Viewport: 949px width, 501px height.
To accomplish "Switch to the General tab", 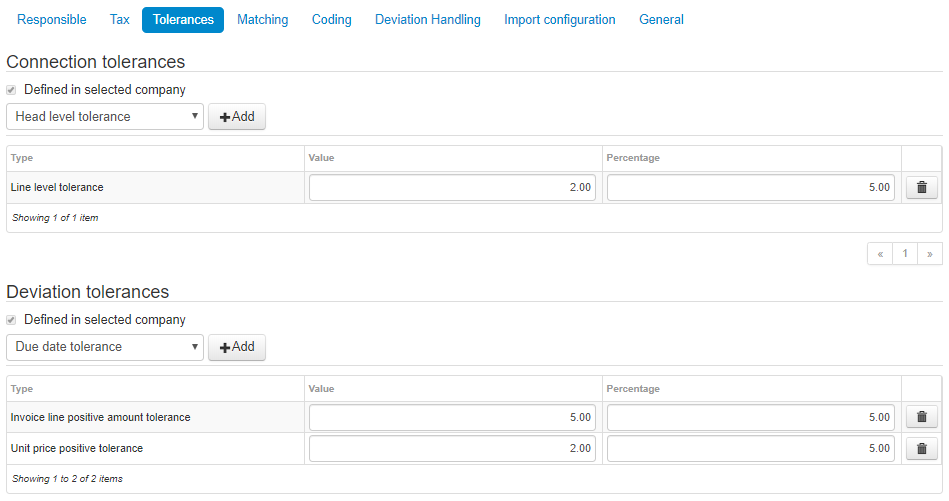I will point(662,19).
